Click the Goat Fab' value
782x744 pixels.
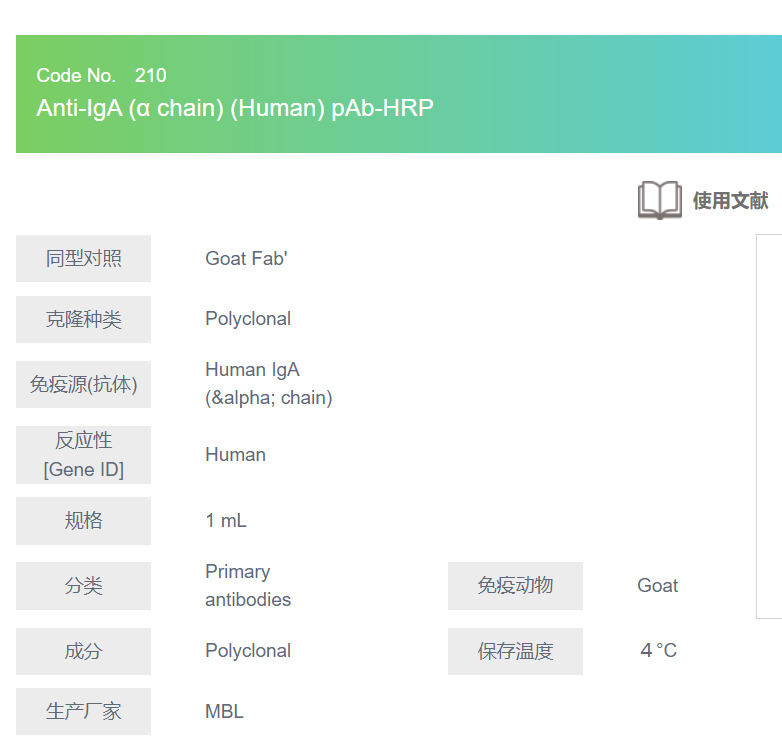point(246,258)
